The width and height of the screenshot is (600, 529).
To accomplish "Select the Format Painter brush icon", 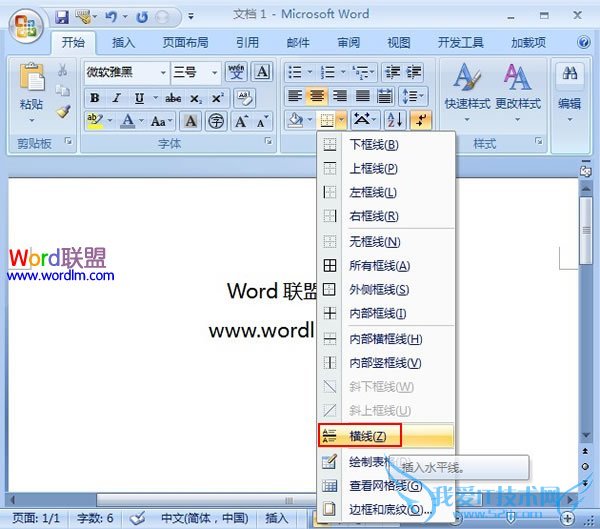I will tap(63, 112).
